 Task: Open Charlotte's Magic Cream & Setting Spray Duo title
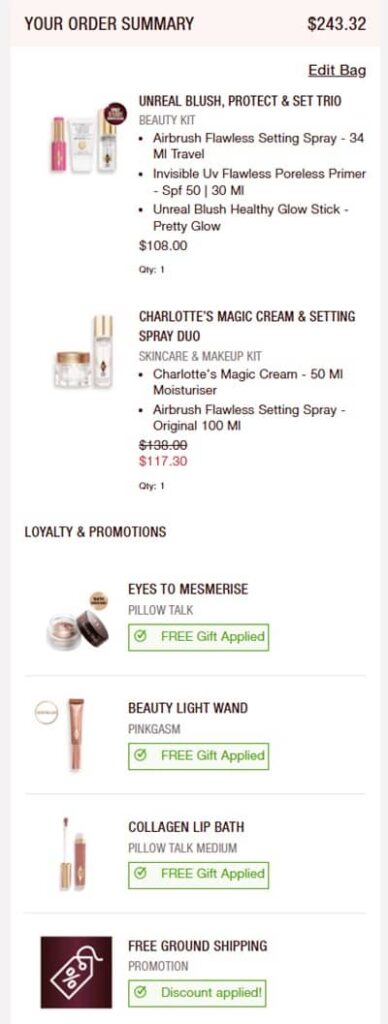[x=247, y=326]
